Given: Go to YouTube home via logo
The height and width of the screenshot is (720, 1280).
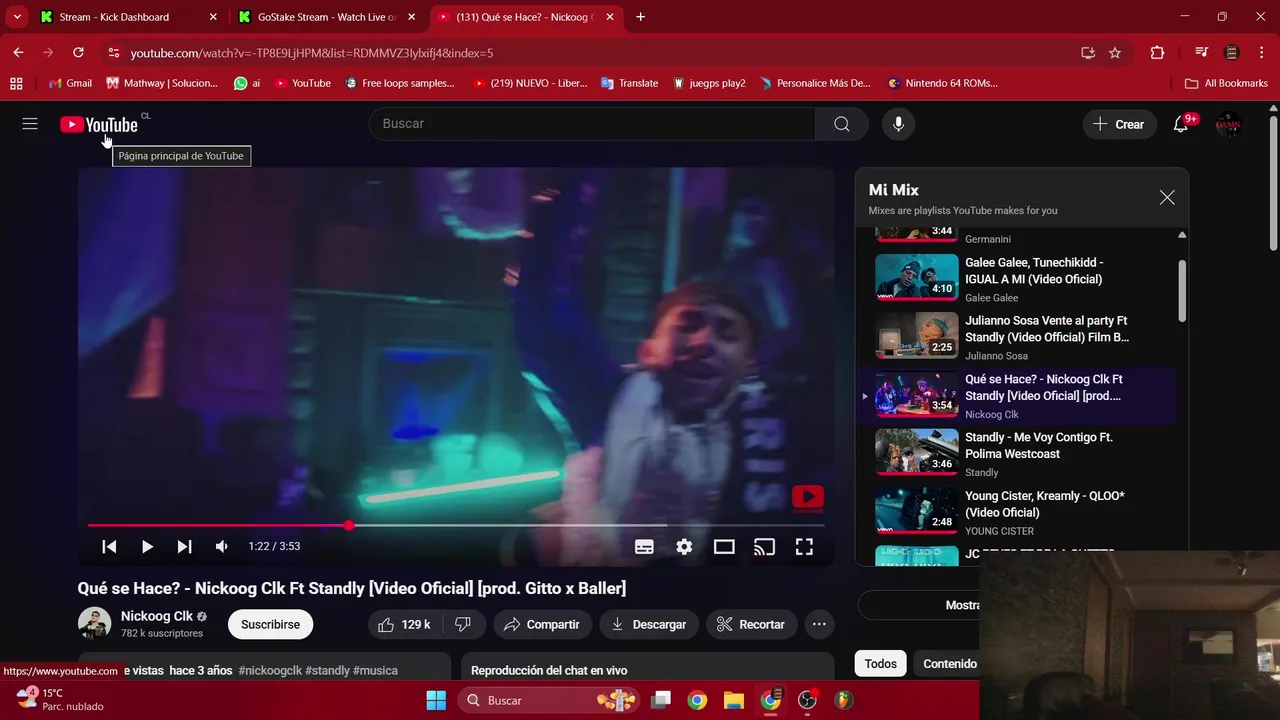Looking at the screenshot, I should tap(98, 124).
